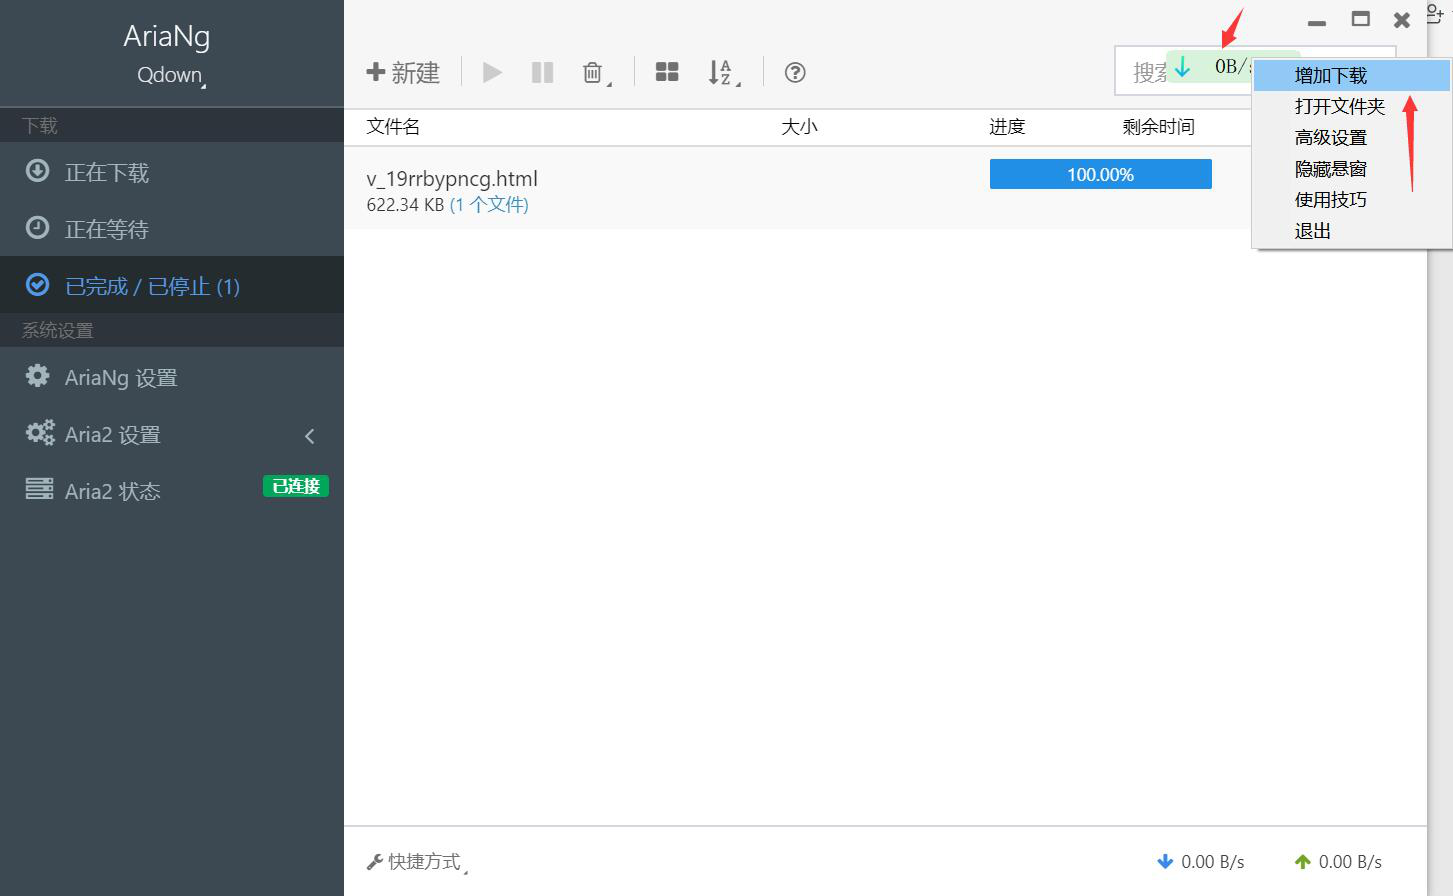Open the Downloading (正在下载) list
Image resolution: width=1453 pixels, height=896 pixels.
click(172, 172)
